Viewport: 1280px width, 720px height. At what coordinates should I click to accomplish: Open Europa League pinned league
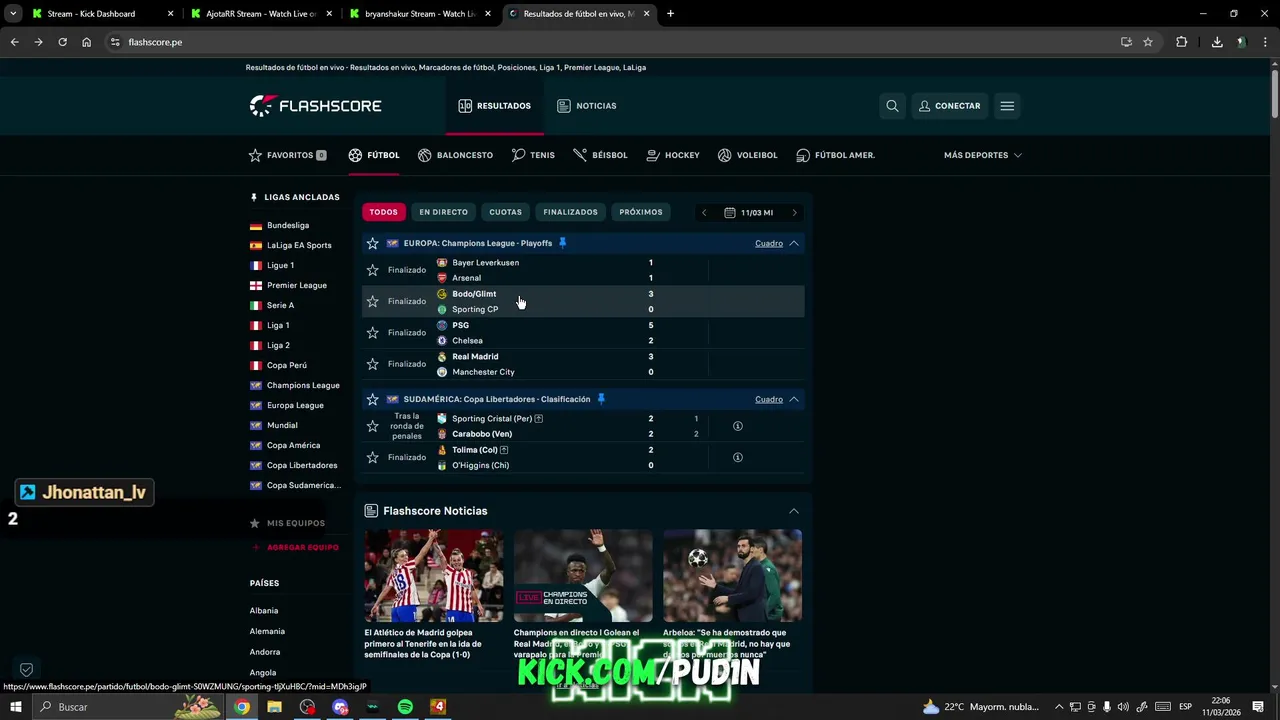click(x=295, y=405)
